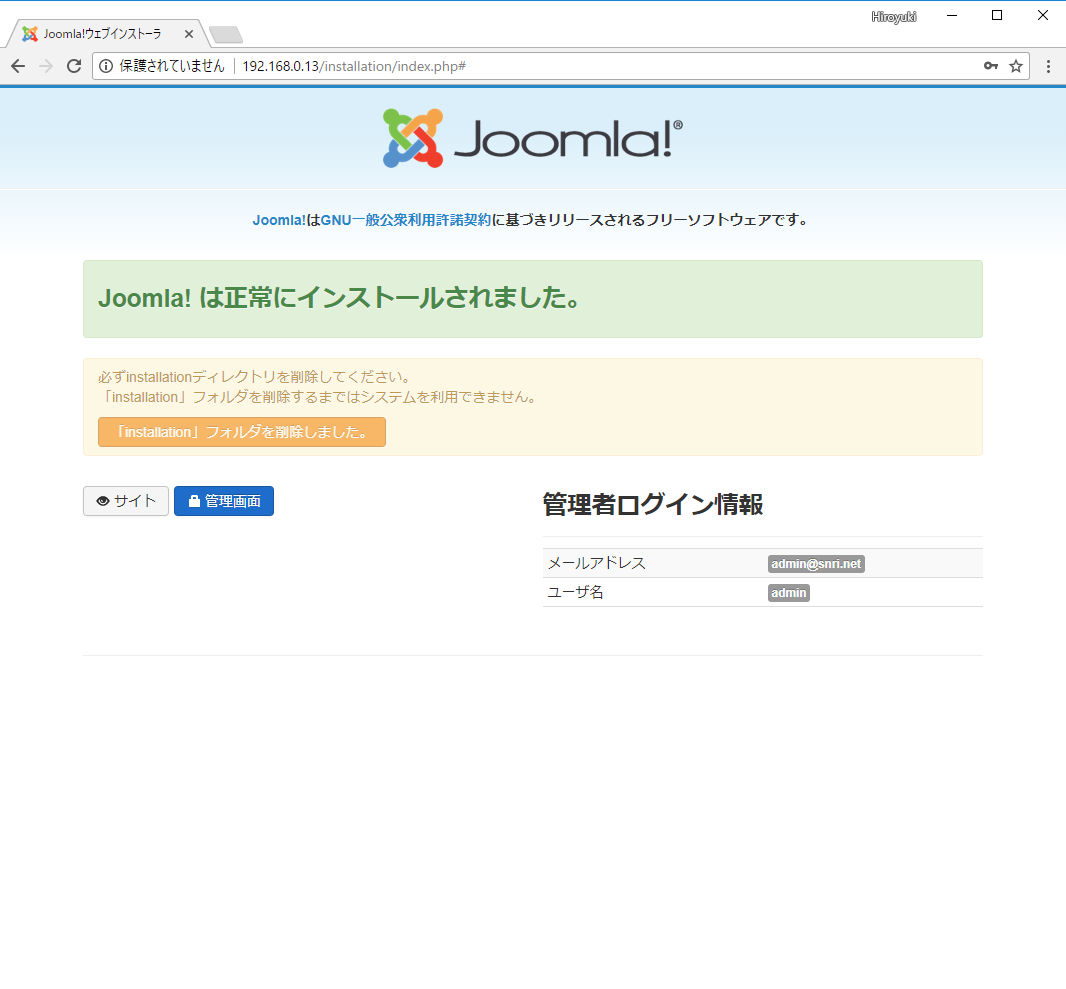Open the 管理画面 admin button
Viewport: 1066px width, 989px height.
[x=224, y=501]
